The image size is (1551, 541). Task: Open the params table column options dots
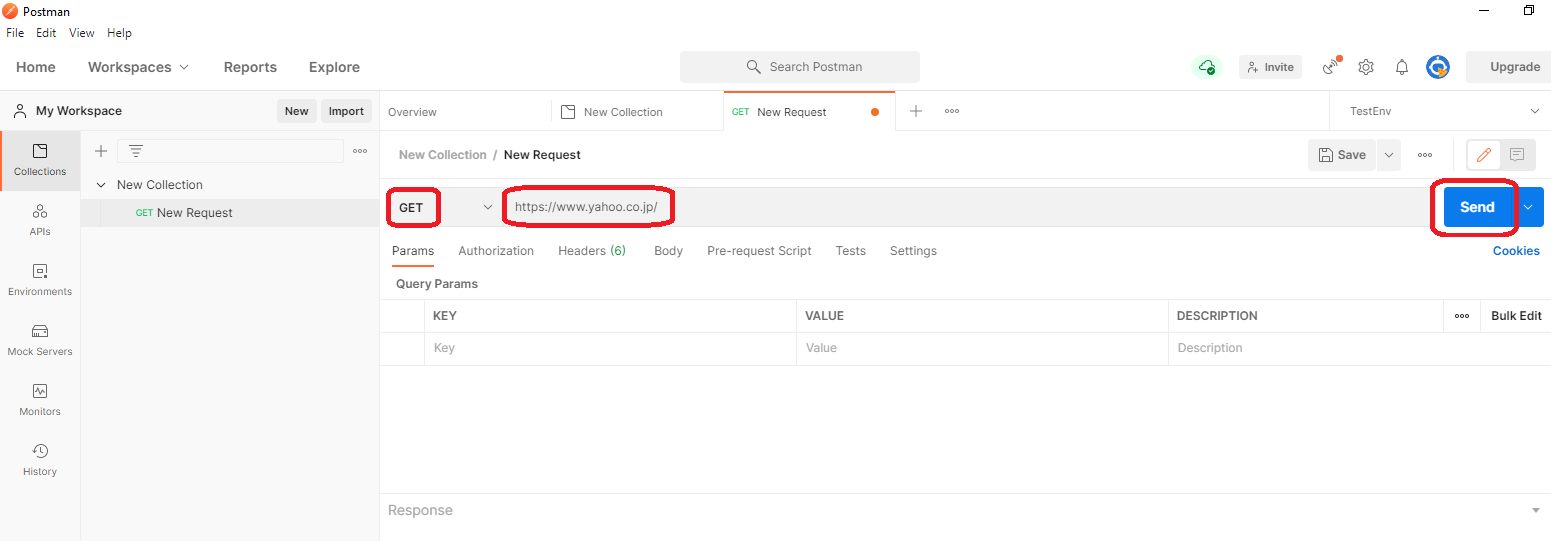pos(1462,316)
